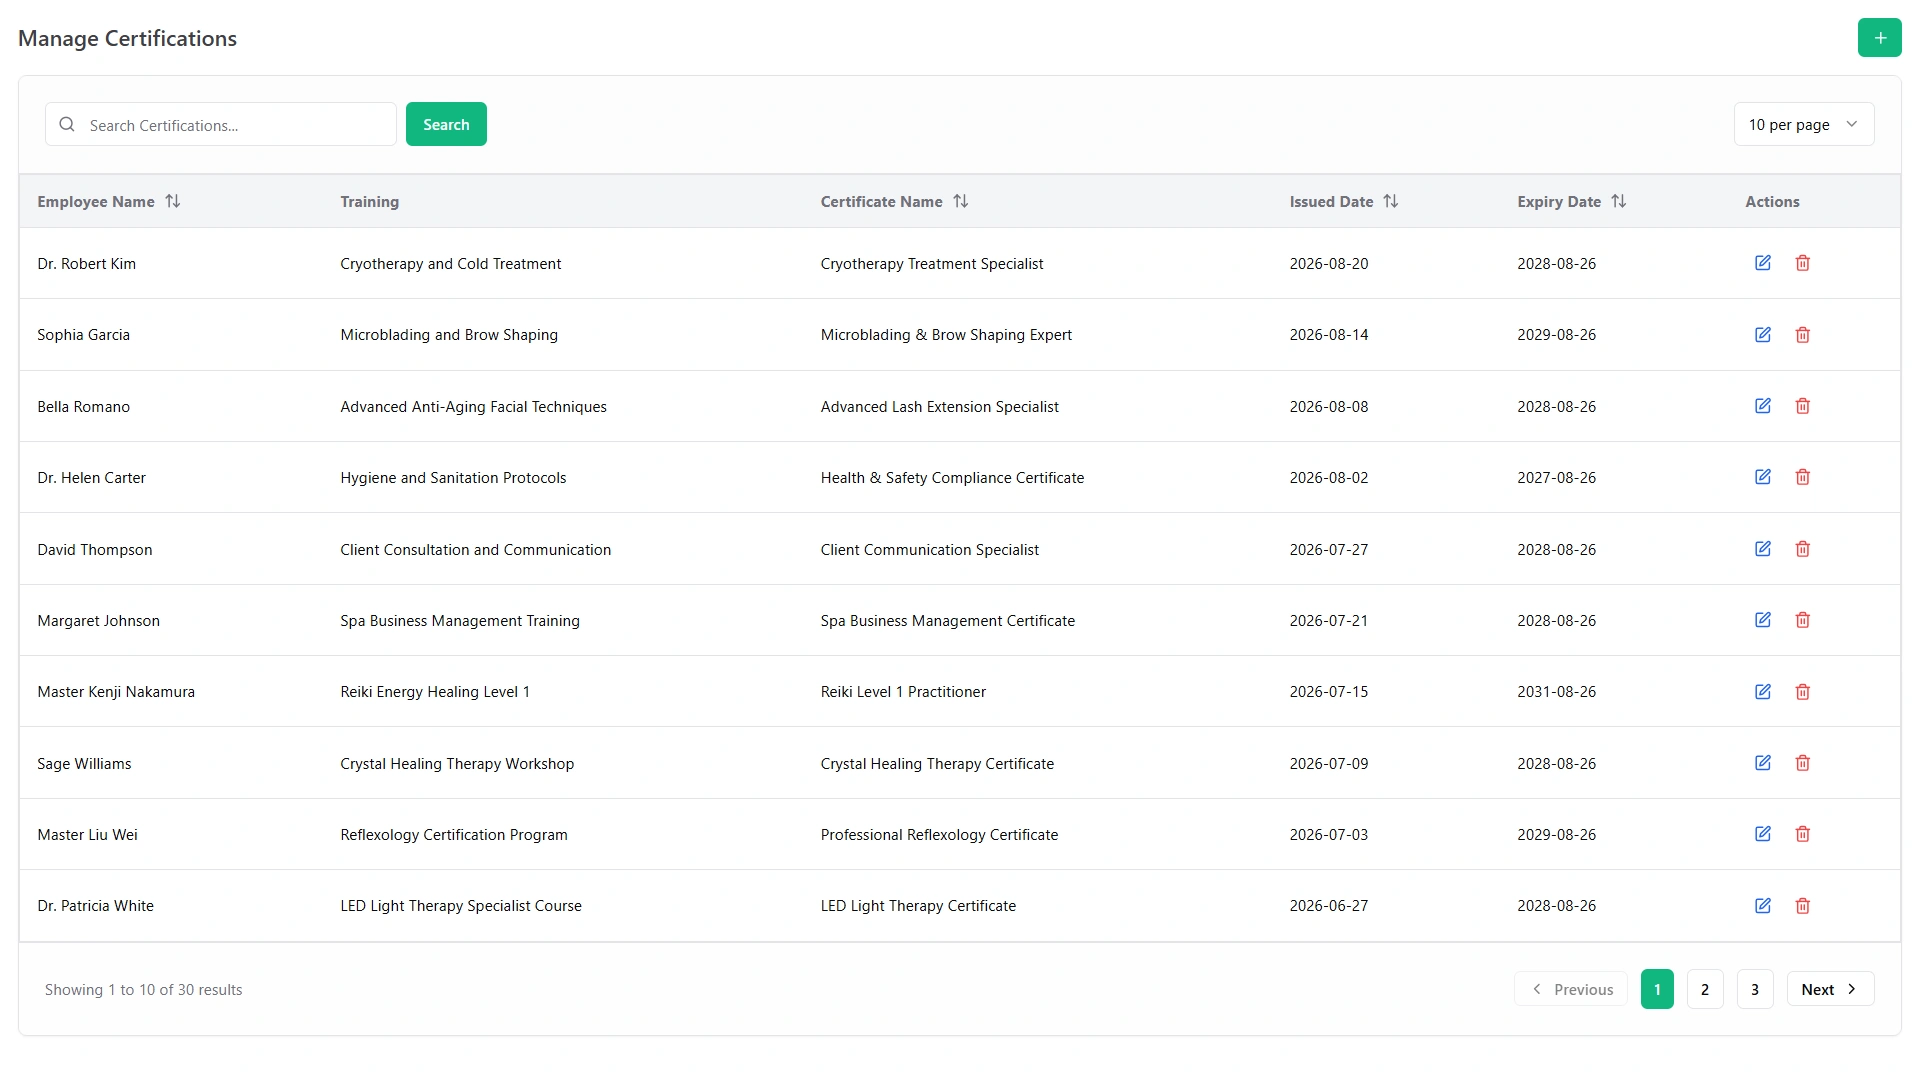Delete Sage Williams's certification
The width and height of the screenshot is (1920, 1080).
[1802, 763]
